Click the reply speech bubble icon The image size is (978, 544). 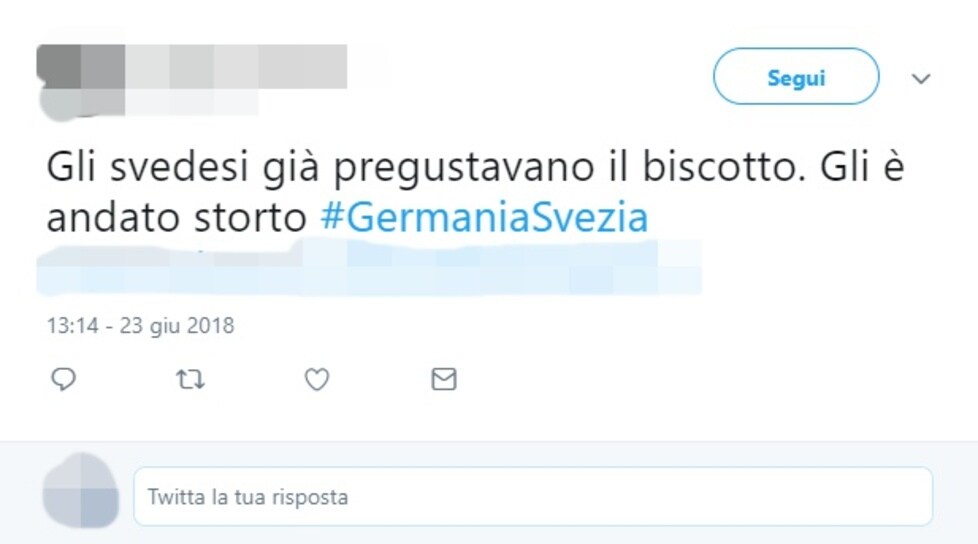(63, 379)
